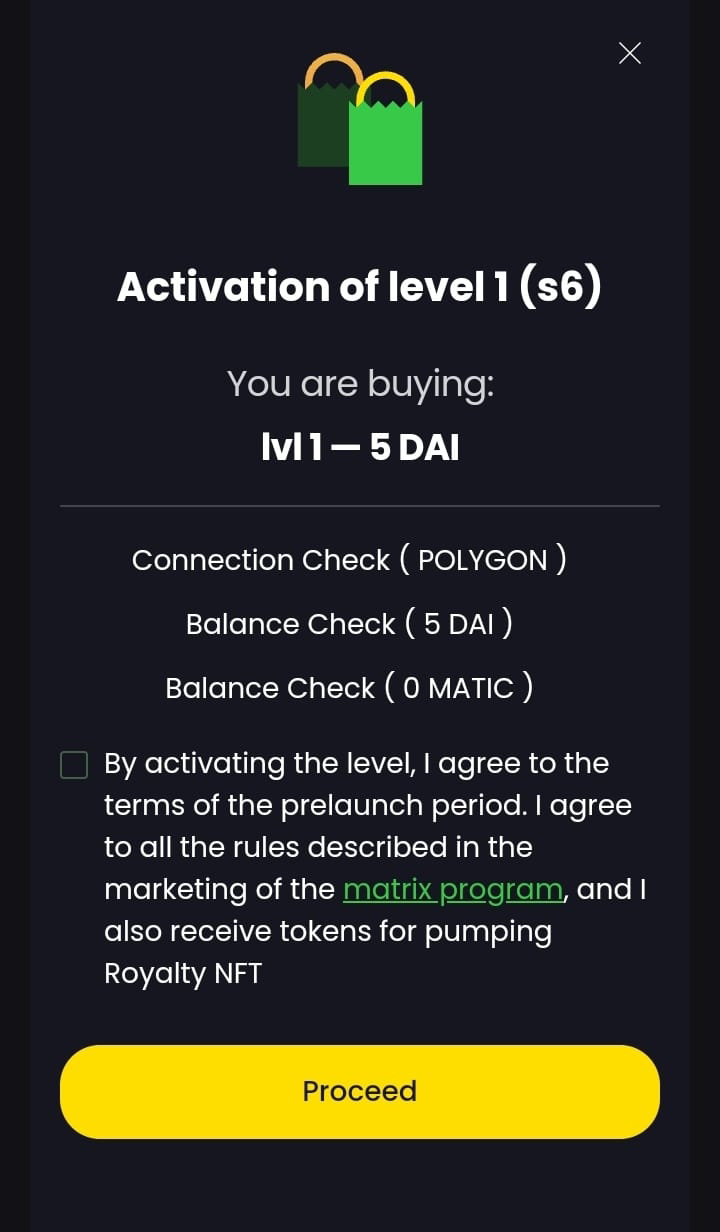Screen dimensions: 720x1232
Task: Click the You are buying label
Action: 360,383
